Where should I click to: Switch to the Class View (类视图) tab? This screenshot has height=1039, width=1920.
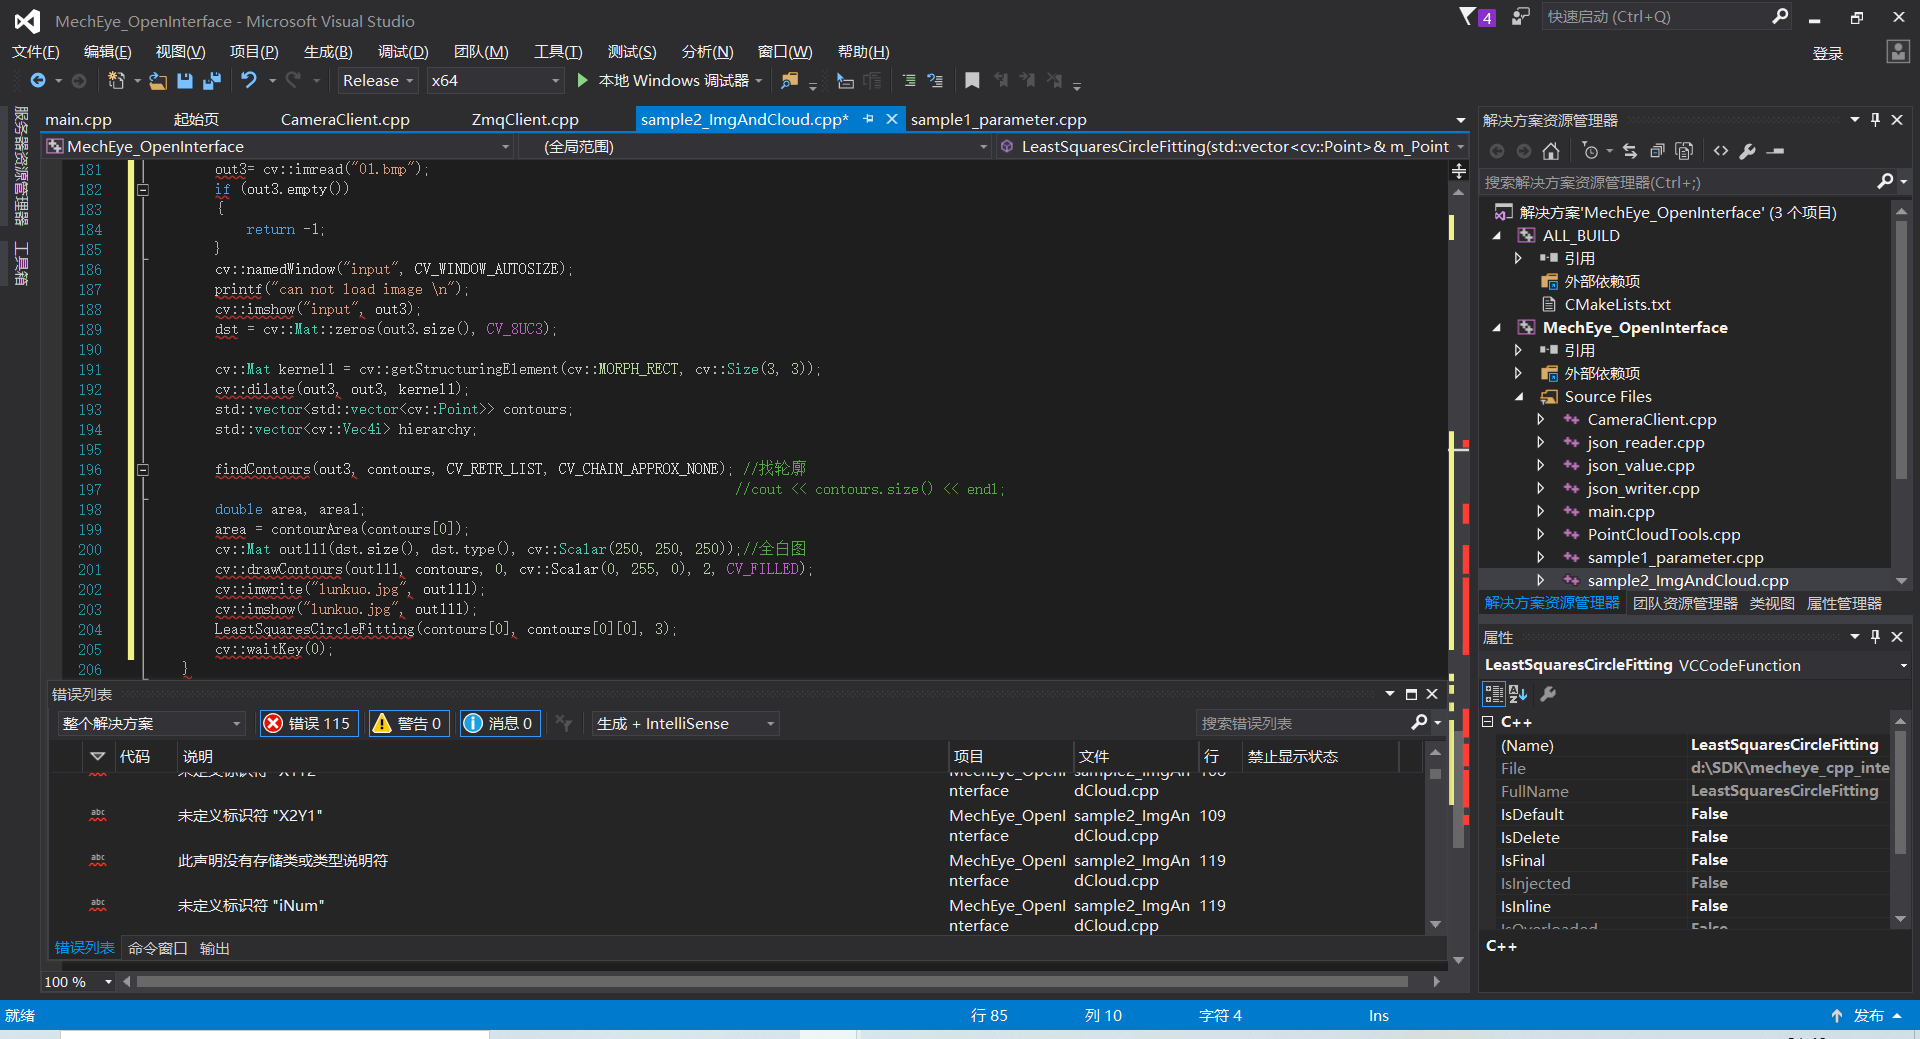(1772, 603)
